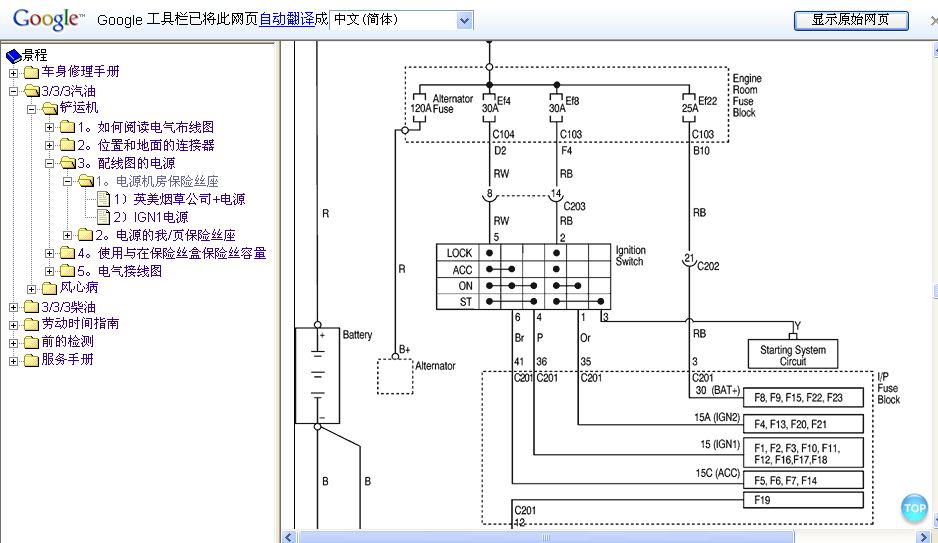Click the 车身修理手册 folder icon
Image resolution: width=938 pixels, height=543 pixels.
[31, 73]
